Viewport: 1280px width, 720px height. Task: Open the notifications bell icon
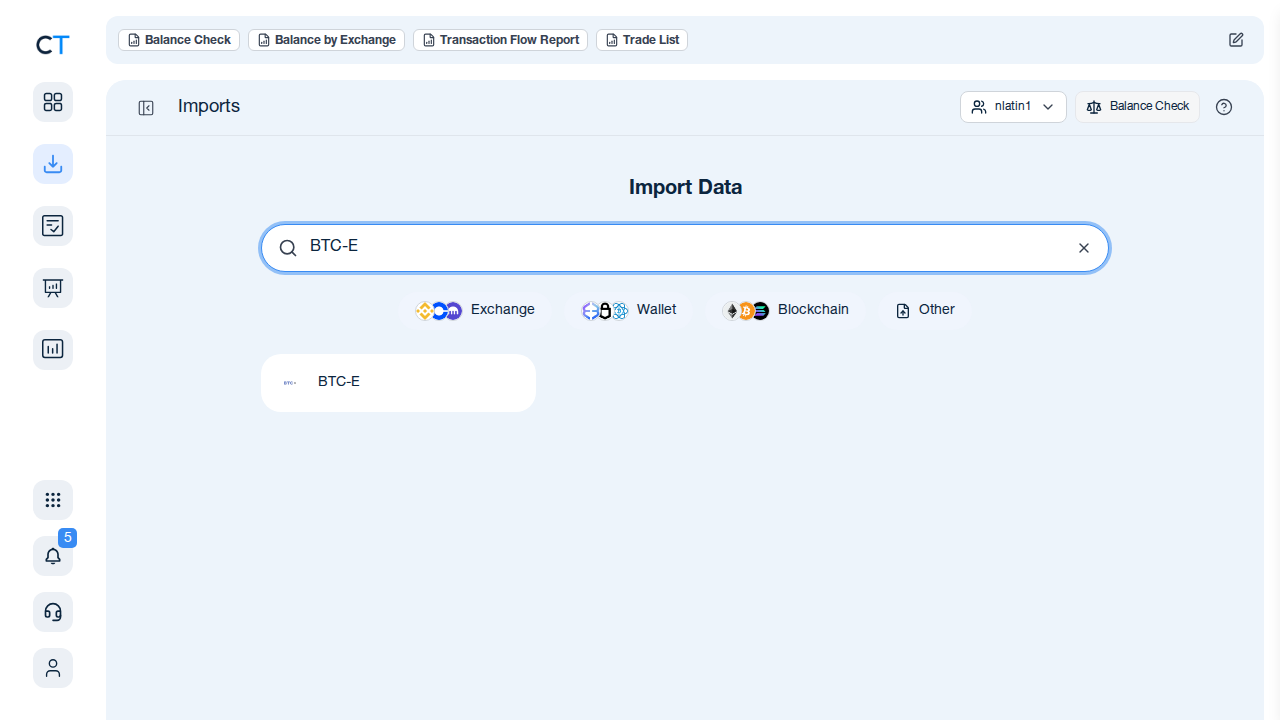coord(53,556)
